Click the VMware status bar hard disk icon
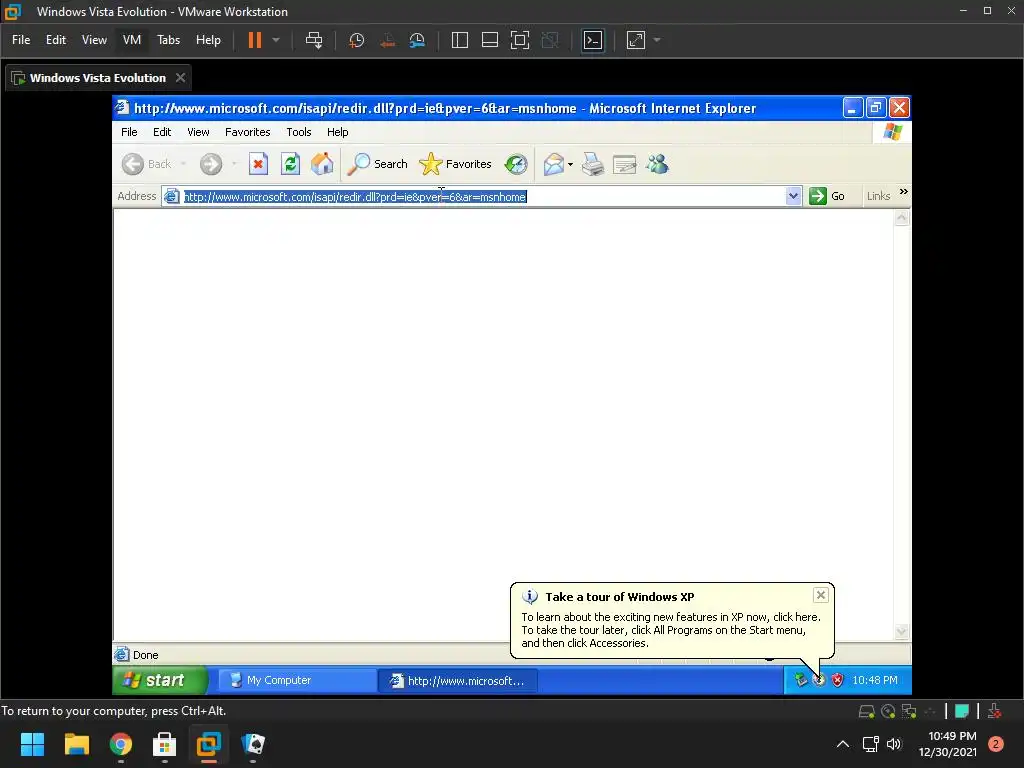1024x768 pixels. (867, 712)
